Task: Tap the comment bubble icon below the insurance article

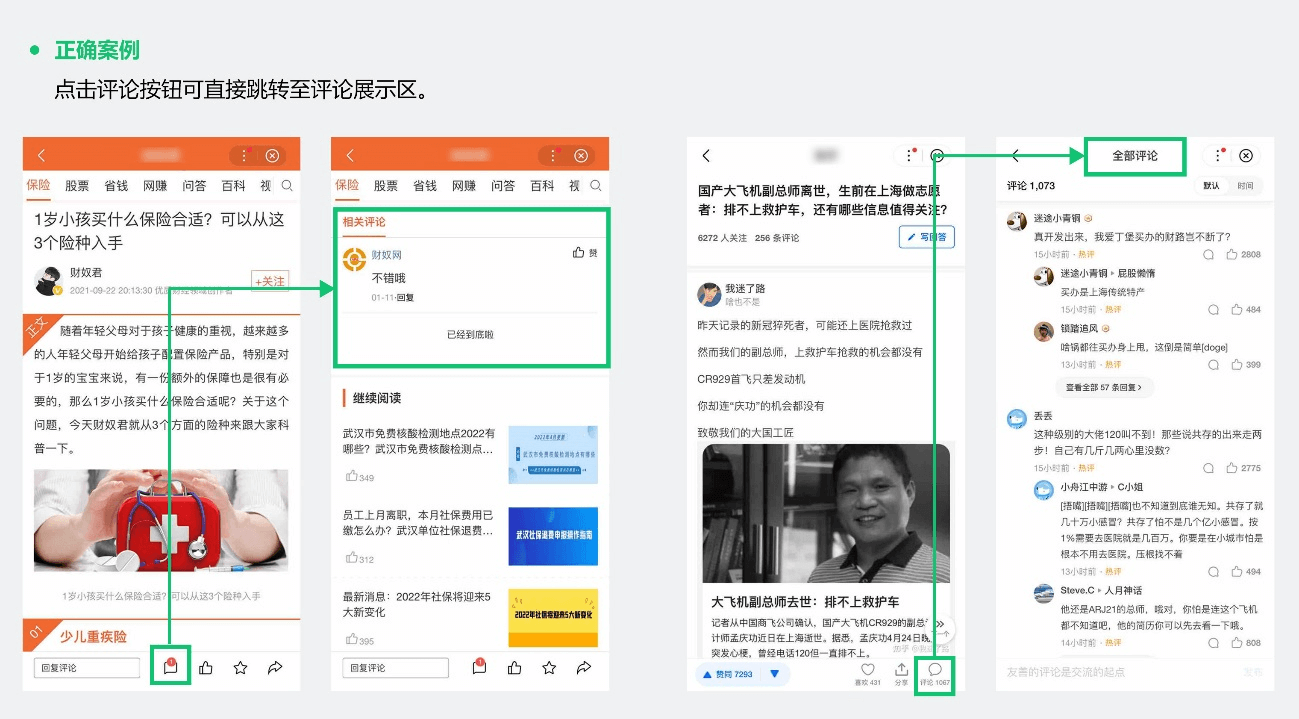Action: click(170, 667)
